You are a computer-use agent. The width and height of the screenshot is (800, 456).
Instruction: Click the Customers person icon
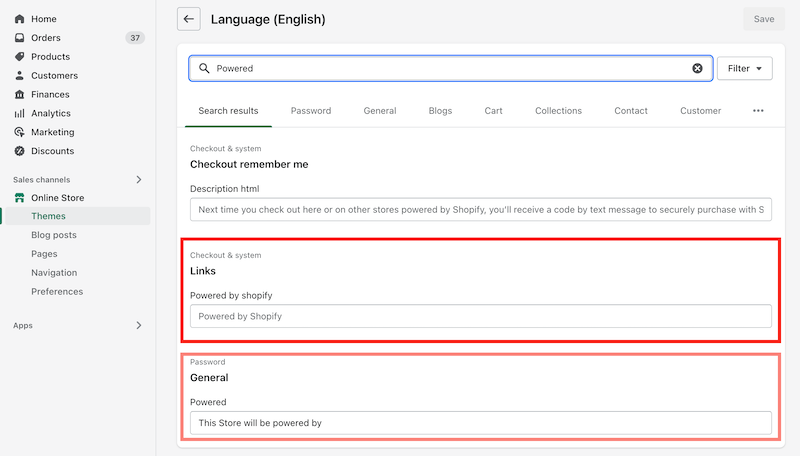click(x=19, y=76)
